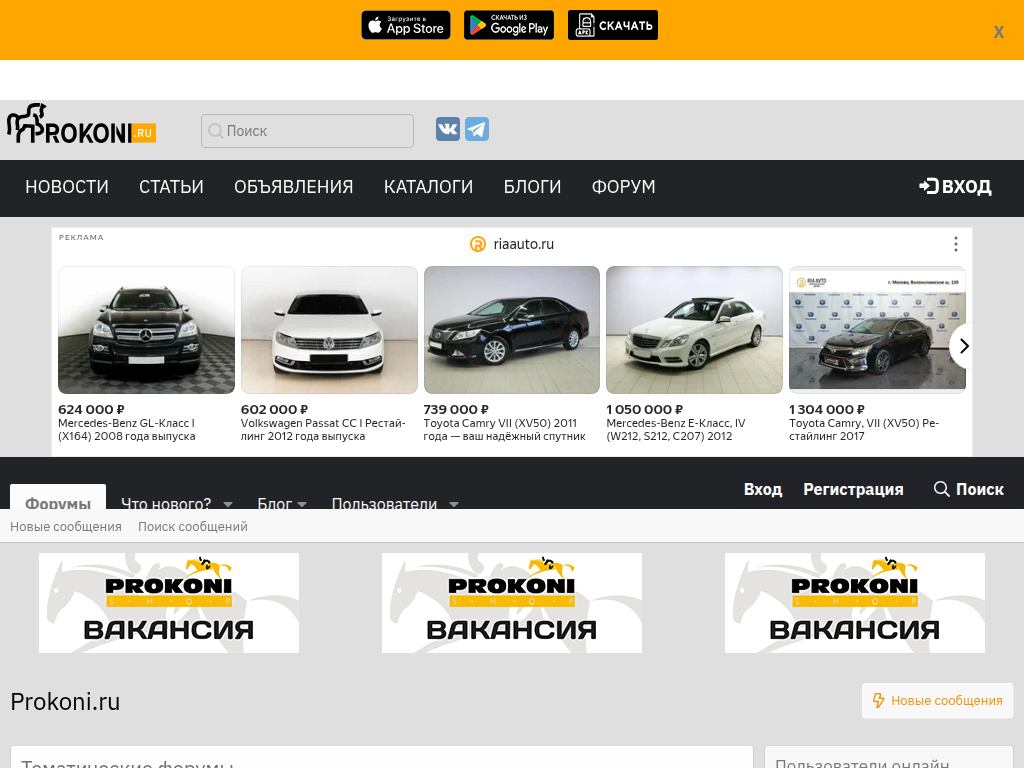Click the Google Play download badge
1024x768 pixels.
pos(508,25)
